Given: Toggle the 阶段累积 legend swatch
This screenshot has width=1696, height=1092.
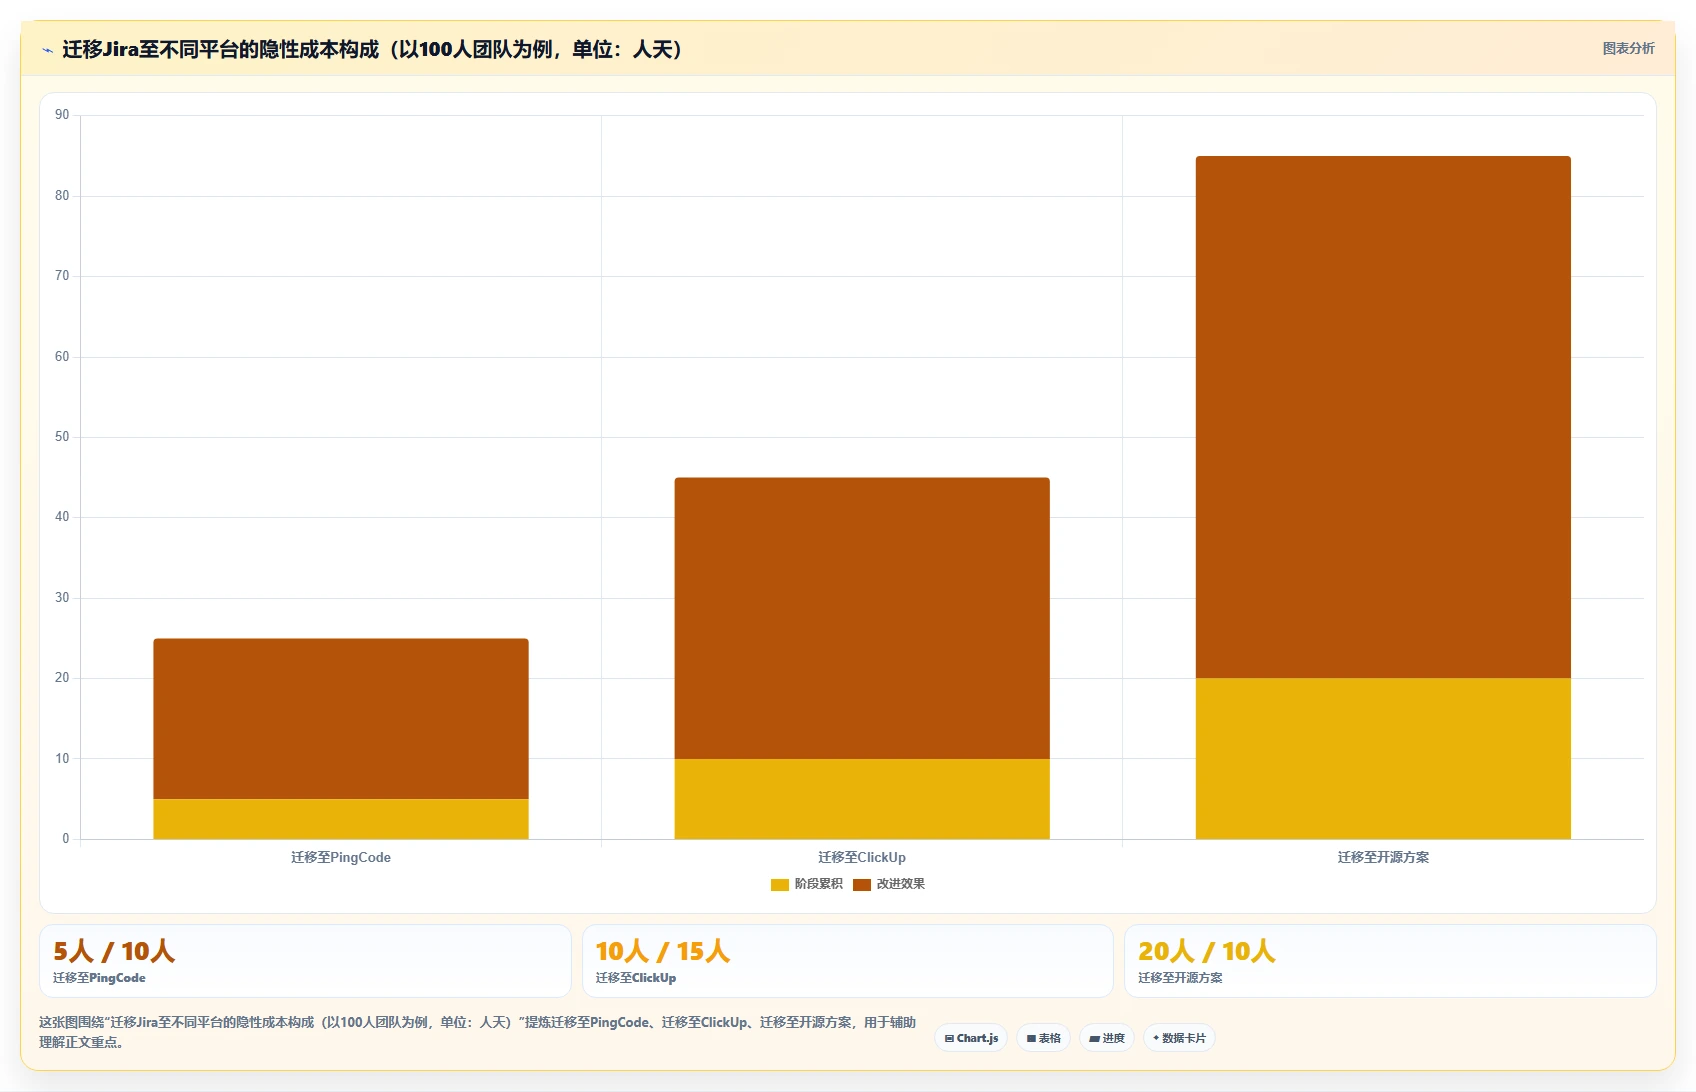Looking at the screenshot, I should [x=780, y=885].
